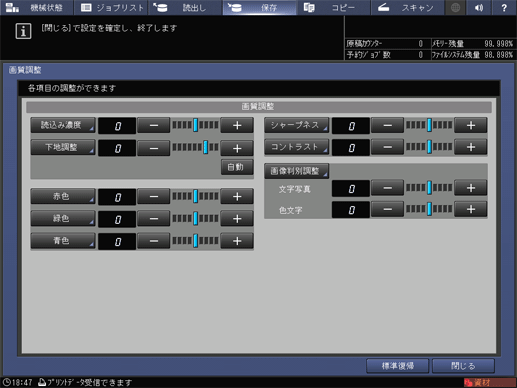Click the 青色 value field
The image size is (517, 388).
coord(117,241)
